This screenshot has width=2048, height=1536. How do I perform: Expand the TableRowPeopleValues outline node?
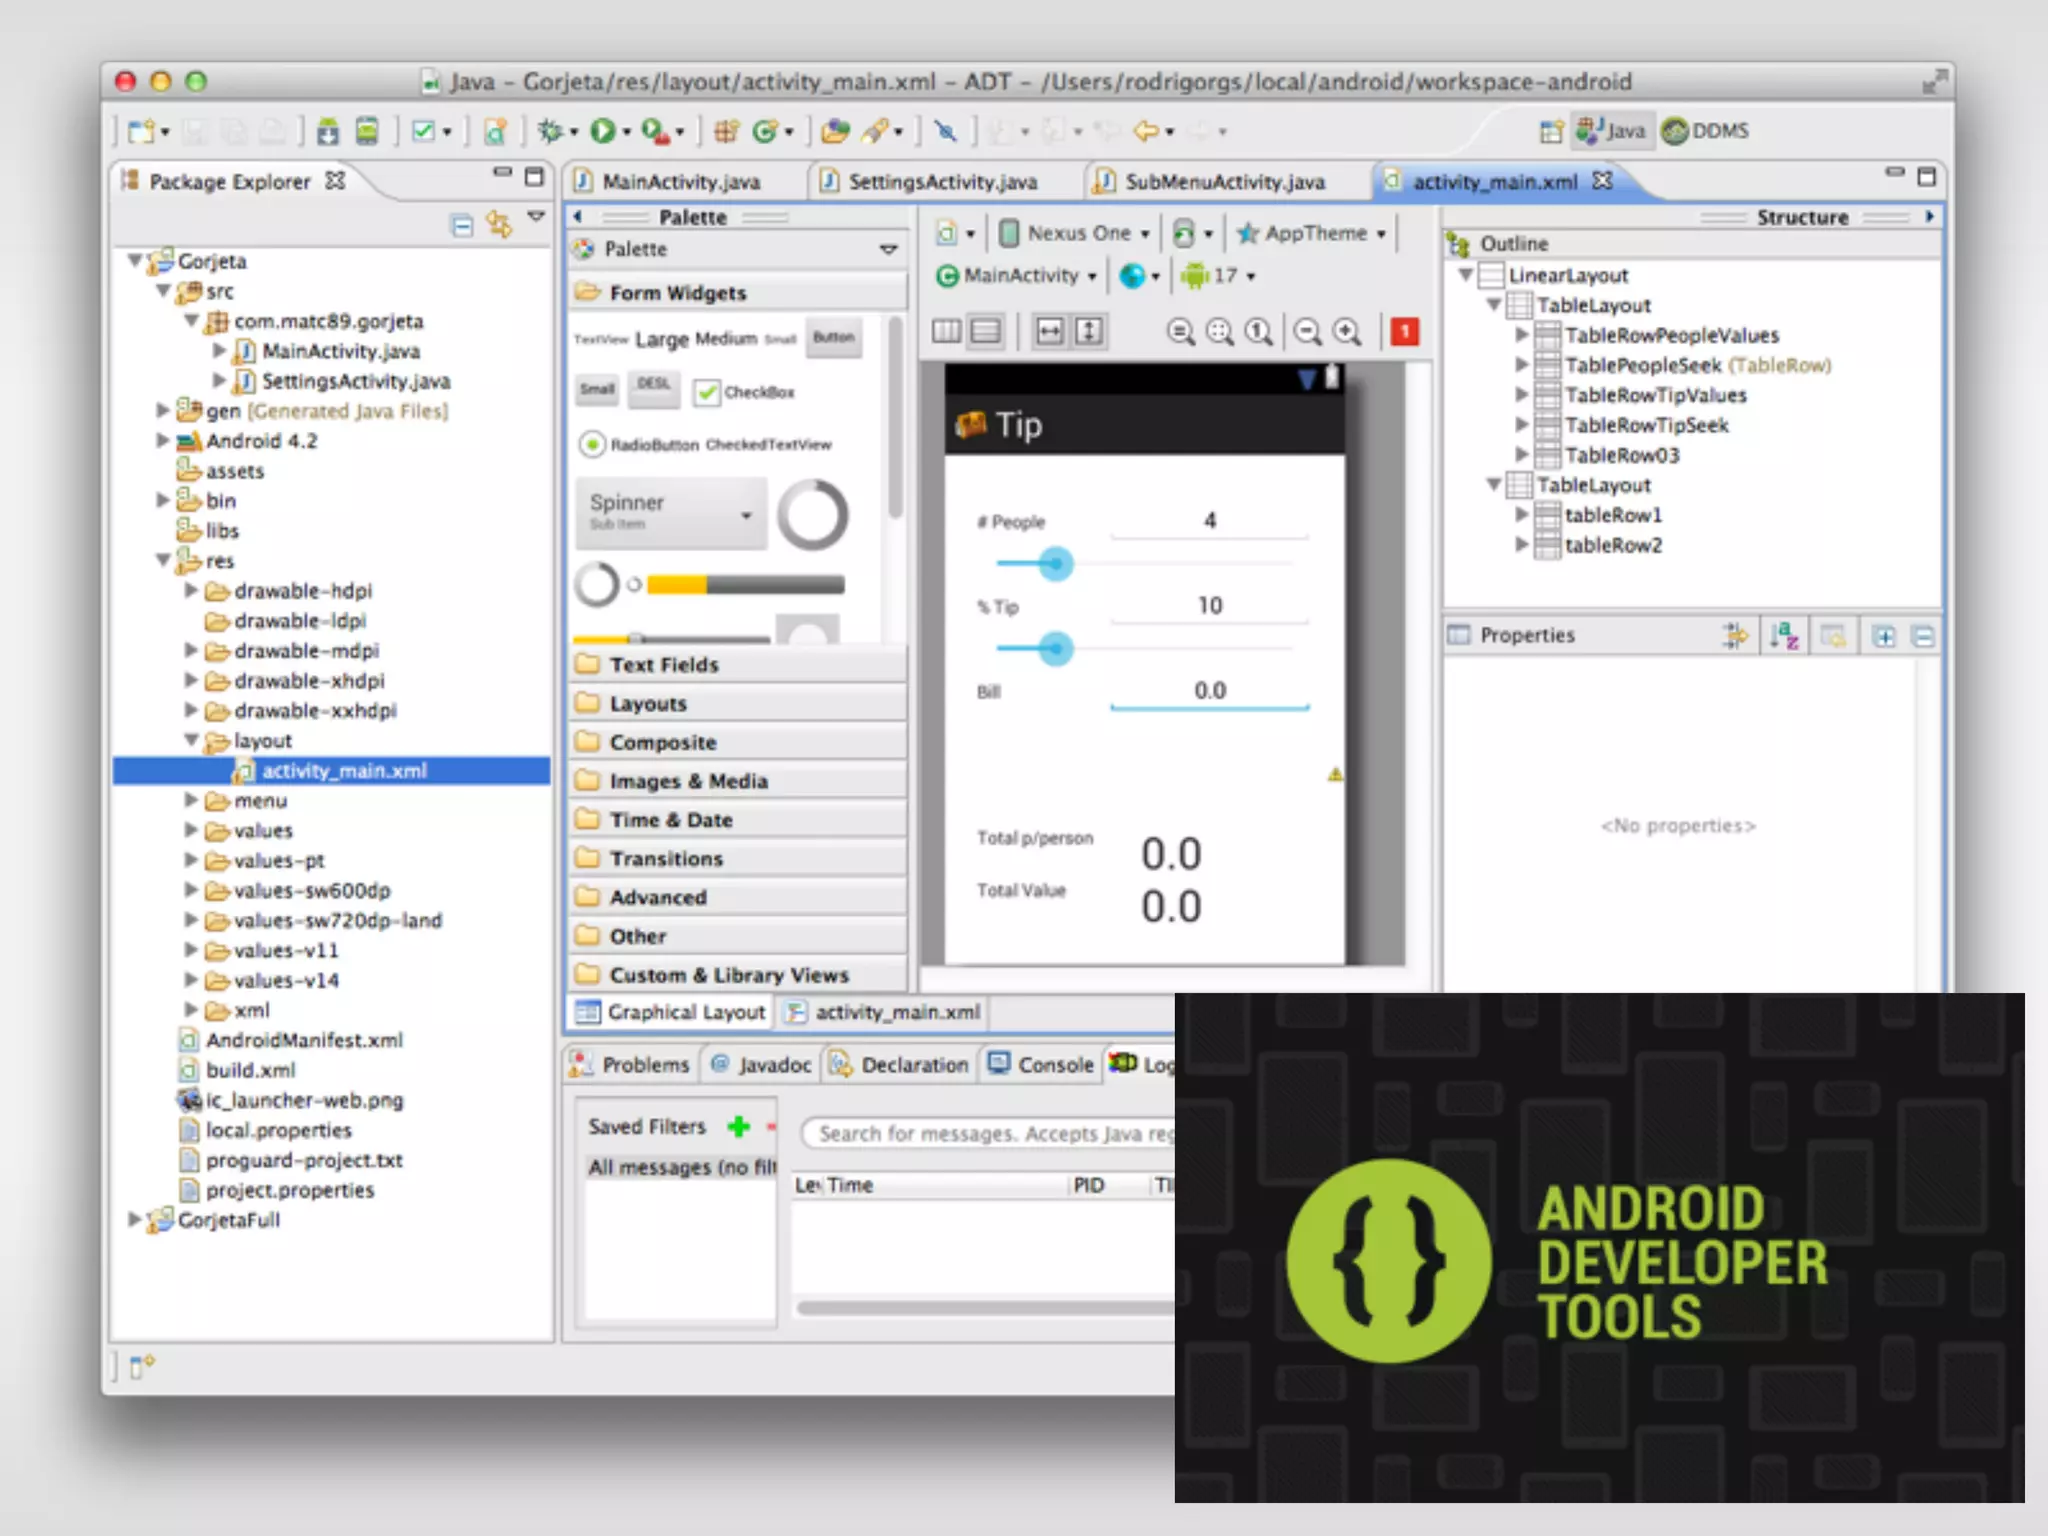pyautogui.click(x=1521, y=335)
